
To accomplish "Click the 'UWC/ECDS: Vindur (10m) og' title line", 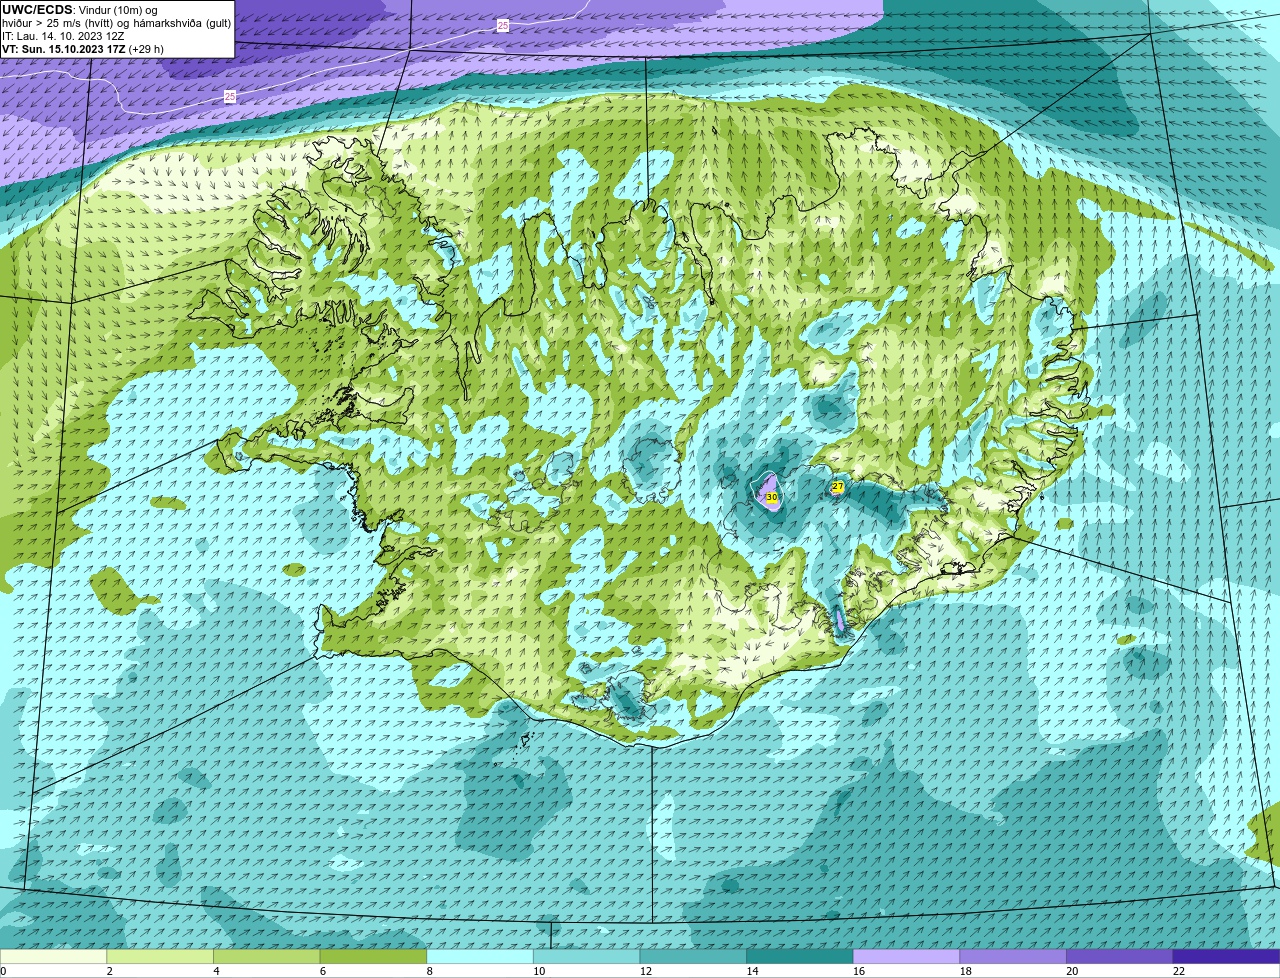I will 81,10.
